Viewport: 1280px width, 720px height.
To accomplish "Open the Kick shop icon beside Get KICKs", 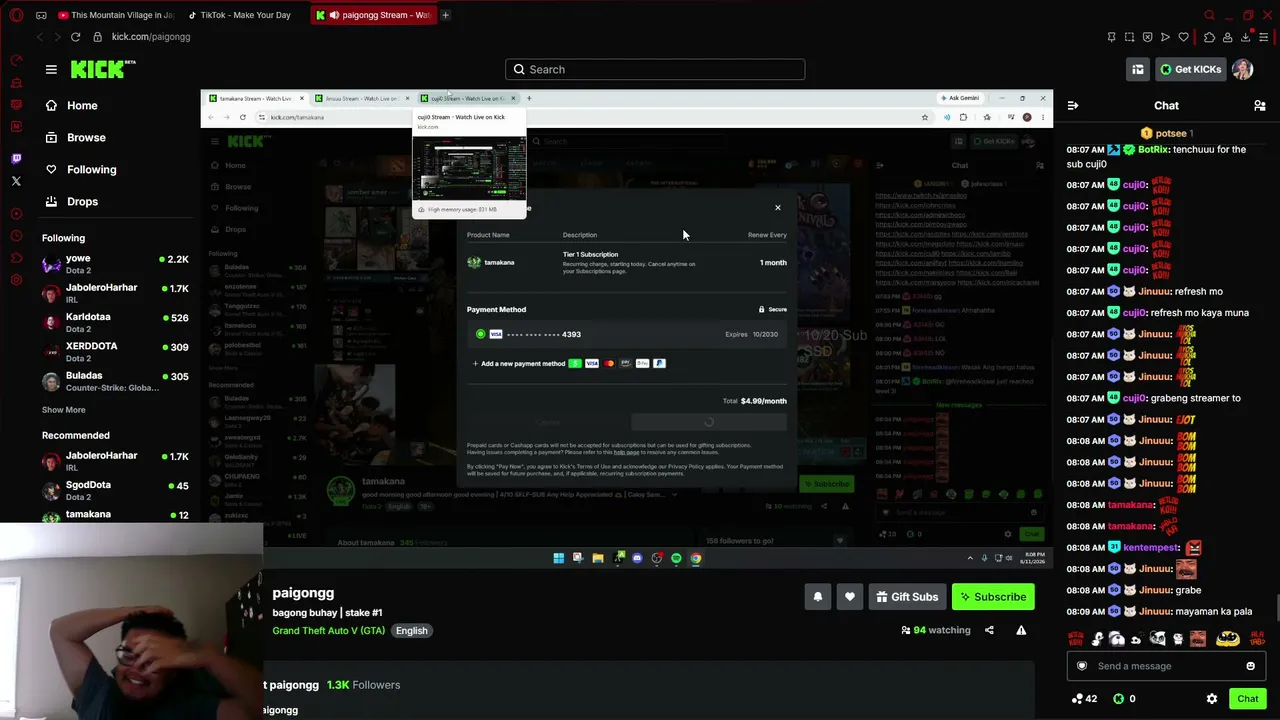I will 1137,69.
